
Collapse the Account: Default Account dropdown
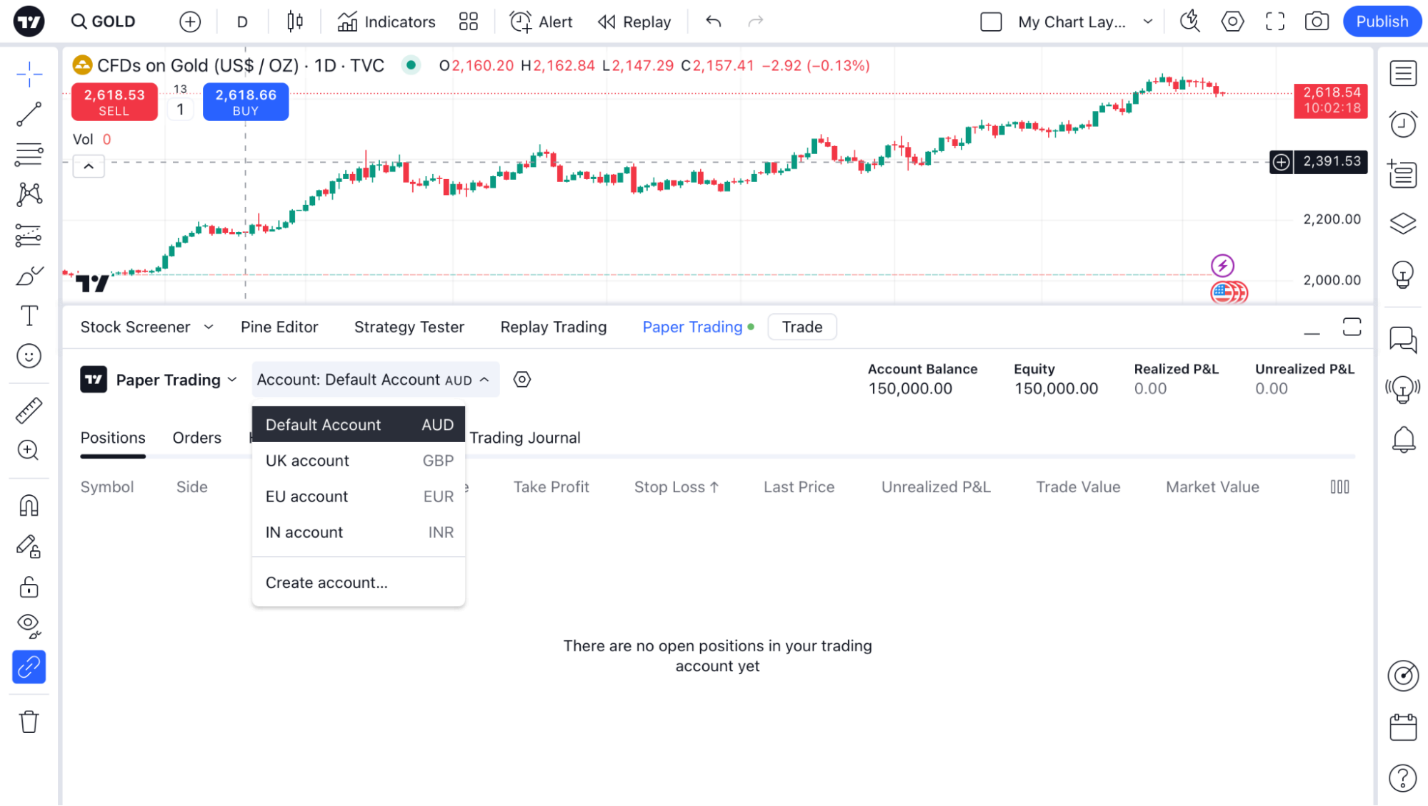(x=375, y=380)
